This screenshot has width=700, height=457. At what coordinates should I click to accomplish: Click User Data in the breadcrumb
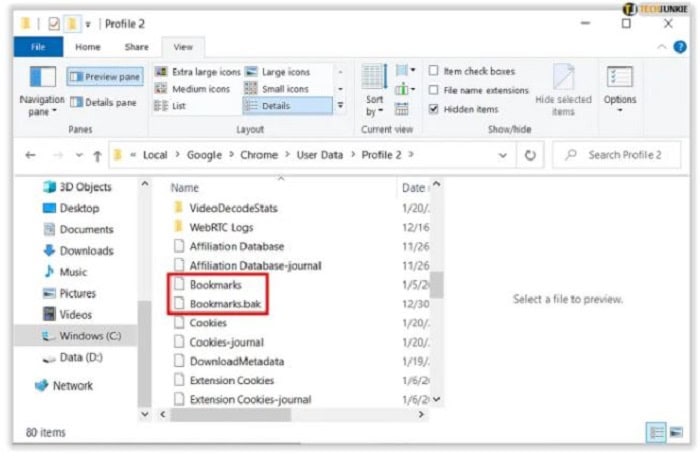(x=320, y=155)
